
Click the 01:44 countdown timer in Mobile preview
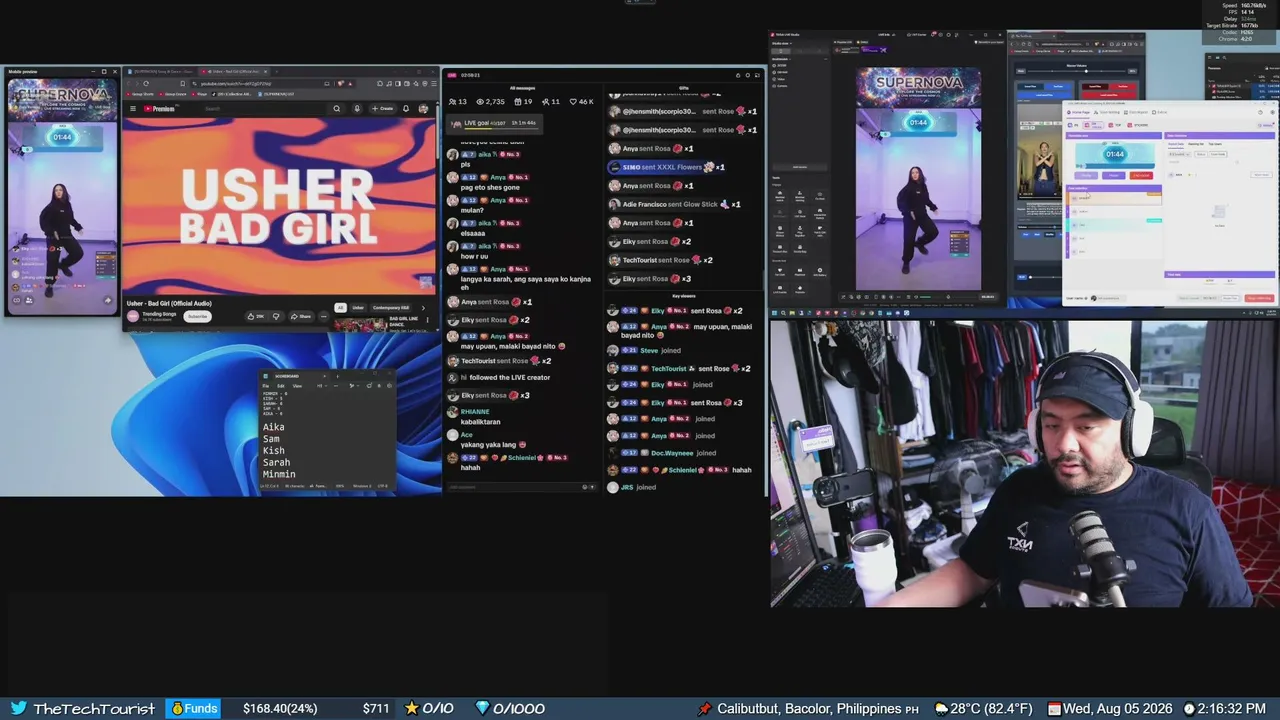click(x=63, y=136)
